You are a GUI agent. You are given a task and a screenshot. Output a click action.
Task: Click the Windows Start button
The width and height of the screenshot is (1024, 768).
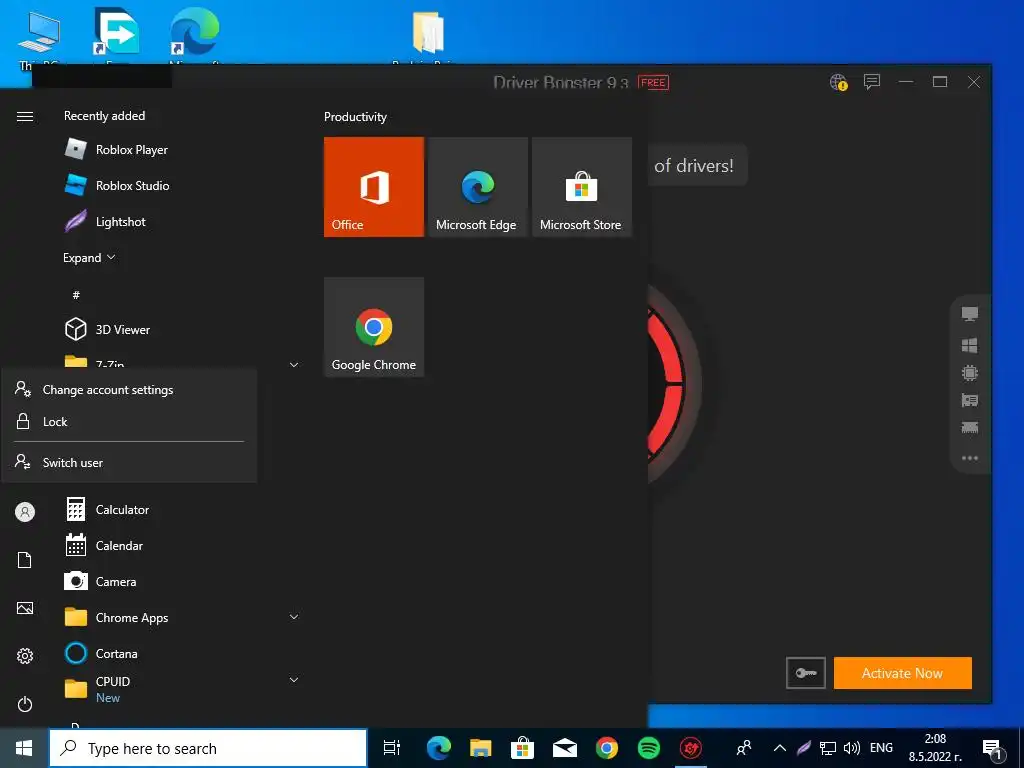(24, 748)
